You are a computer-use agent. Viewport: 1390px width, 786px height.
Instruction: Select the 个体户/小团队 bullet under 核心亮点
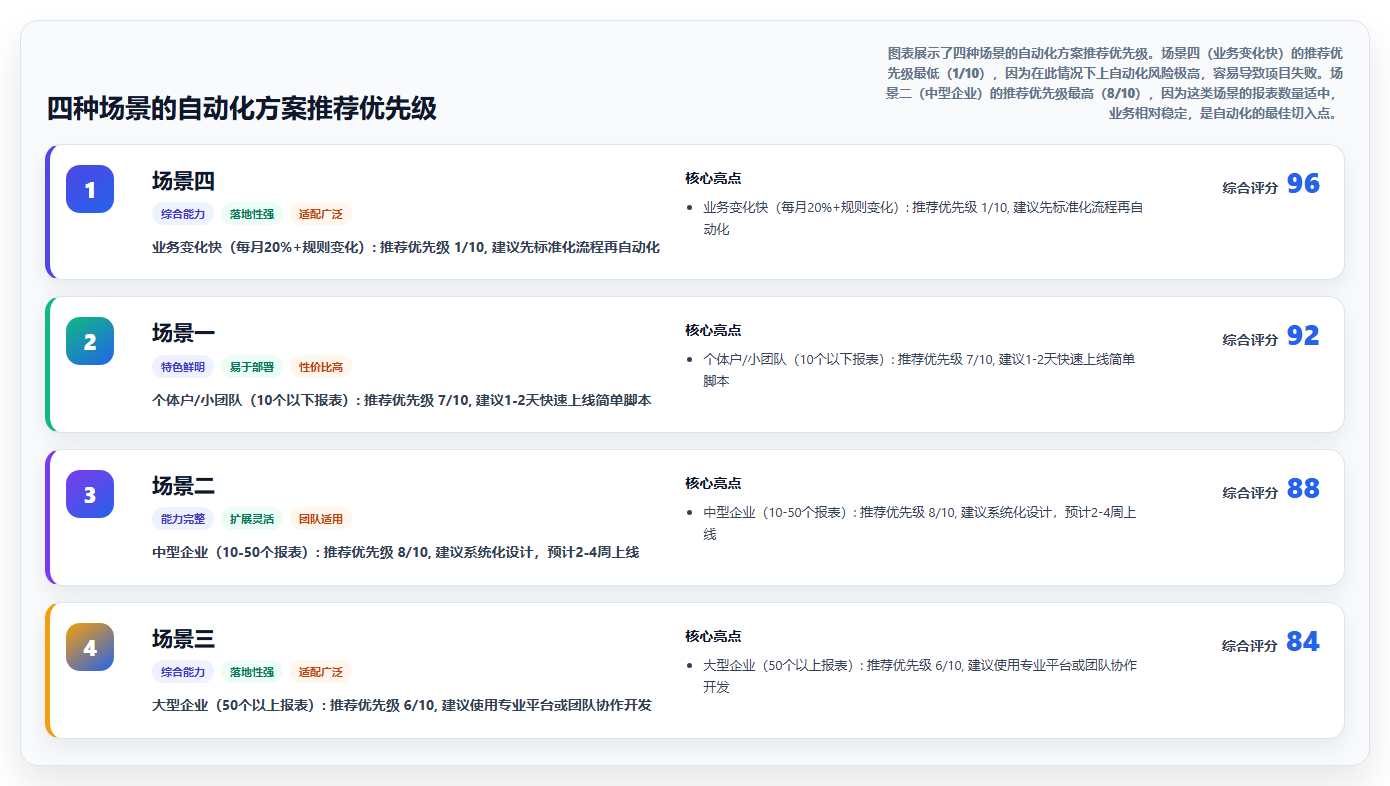(x=919, y=370)
